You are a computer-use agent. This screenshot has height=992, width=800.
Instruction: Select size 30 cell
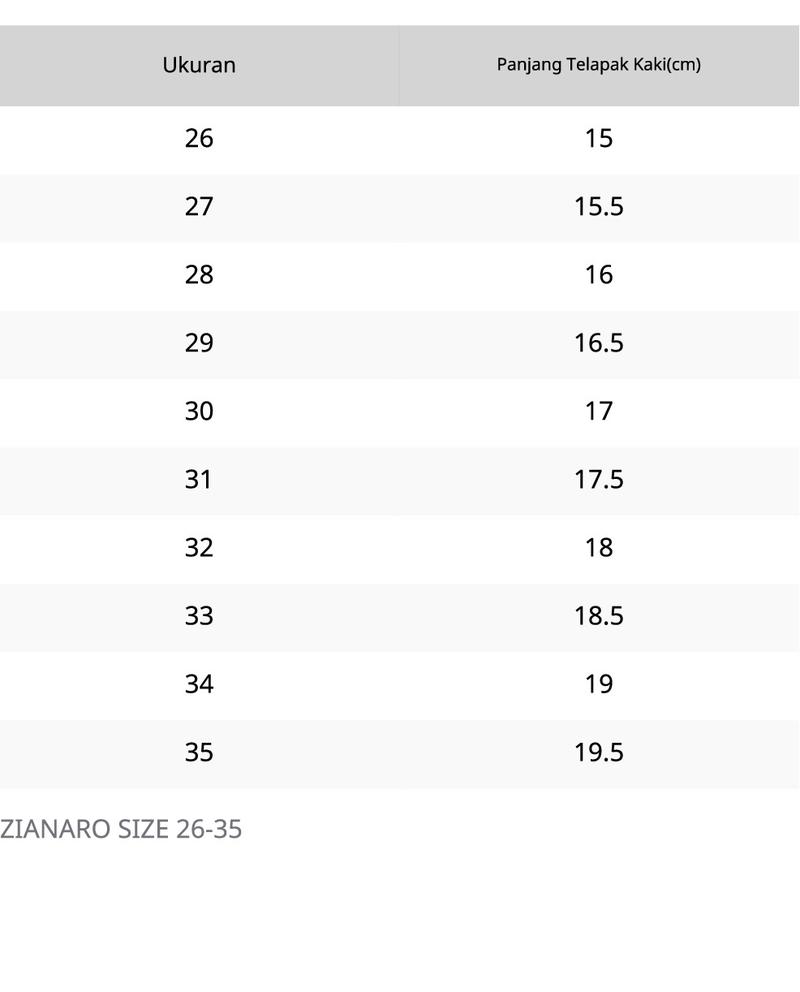coord(199,412)
